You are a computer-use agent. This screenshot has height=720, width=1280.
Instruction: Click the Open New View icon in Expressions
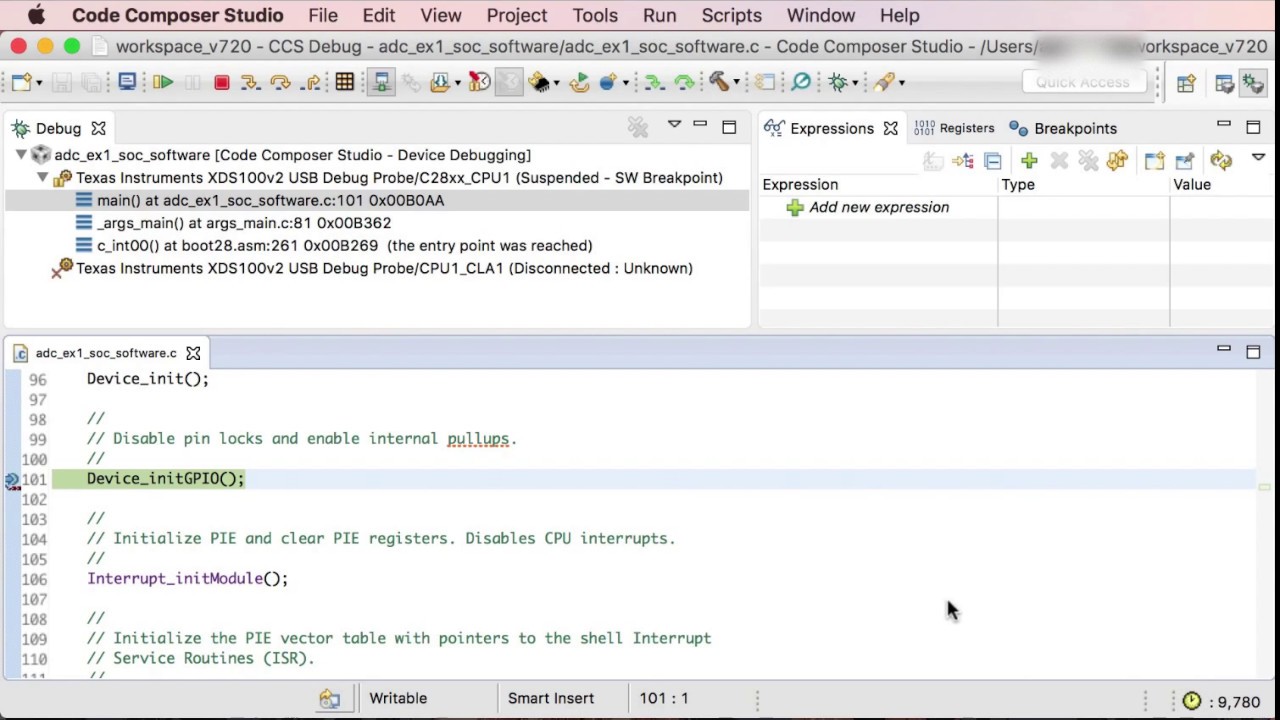point(1154,160)
